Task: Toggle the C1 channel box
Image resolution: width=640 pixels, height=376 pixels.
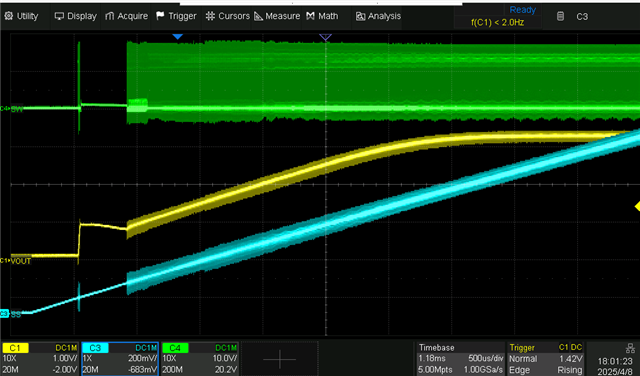Action: point(40,359)
